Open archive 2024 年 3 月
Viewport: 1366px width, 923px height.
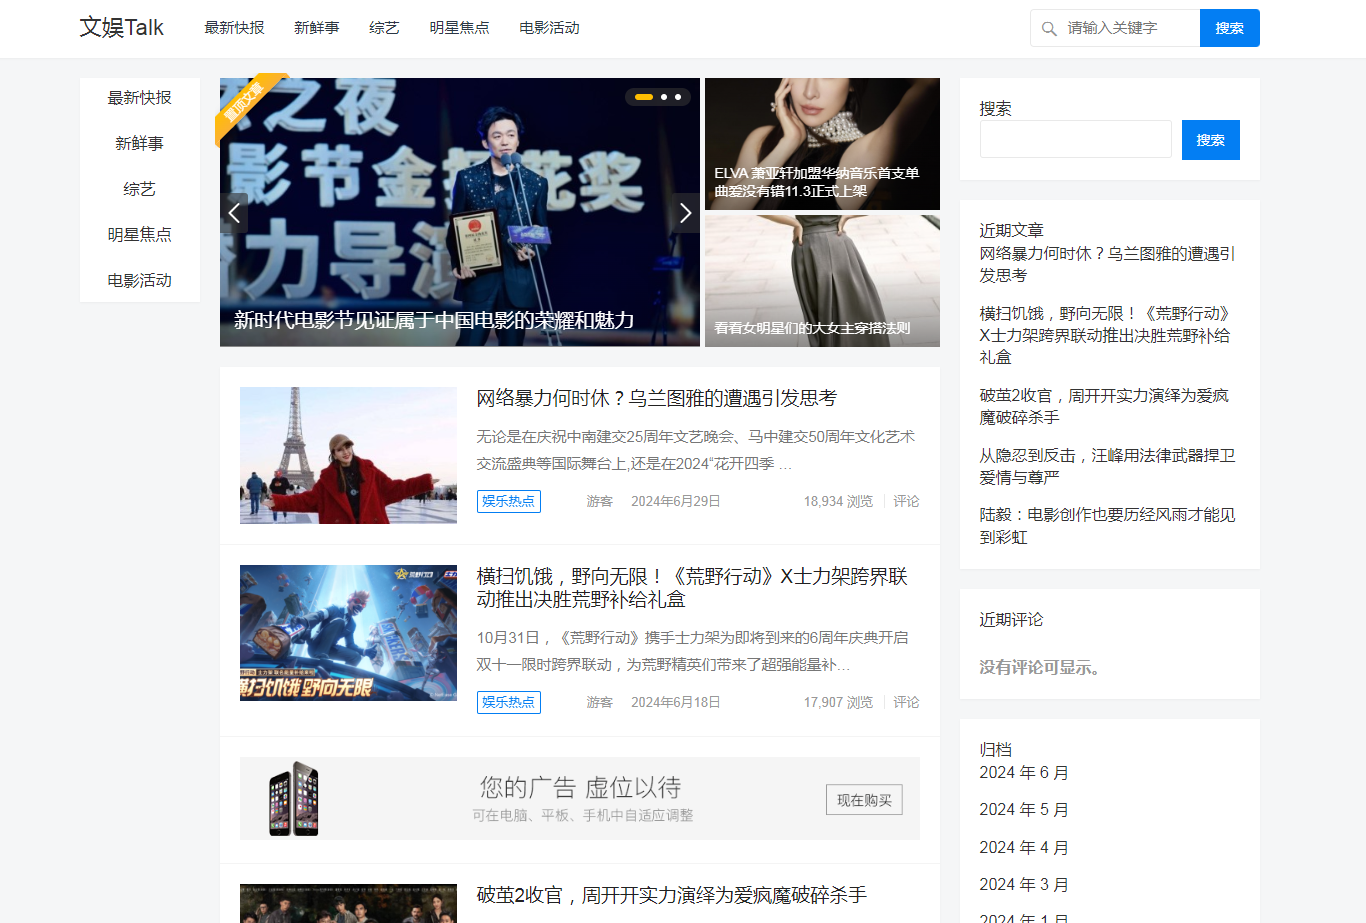[x=1024, y=885]
